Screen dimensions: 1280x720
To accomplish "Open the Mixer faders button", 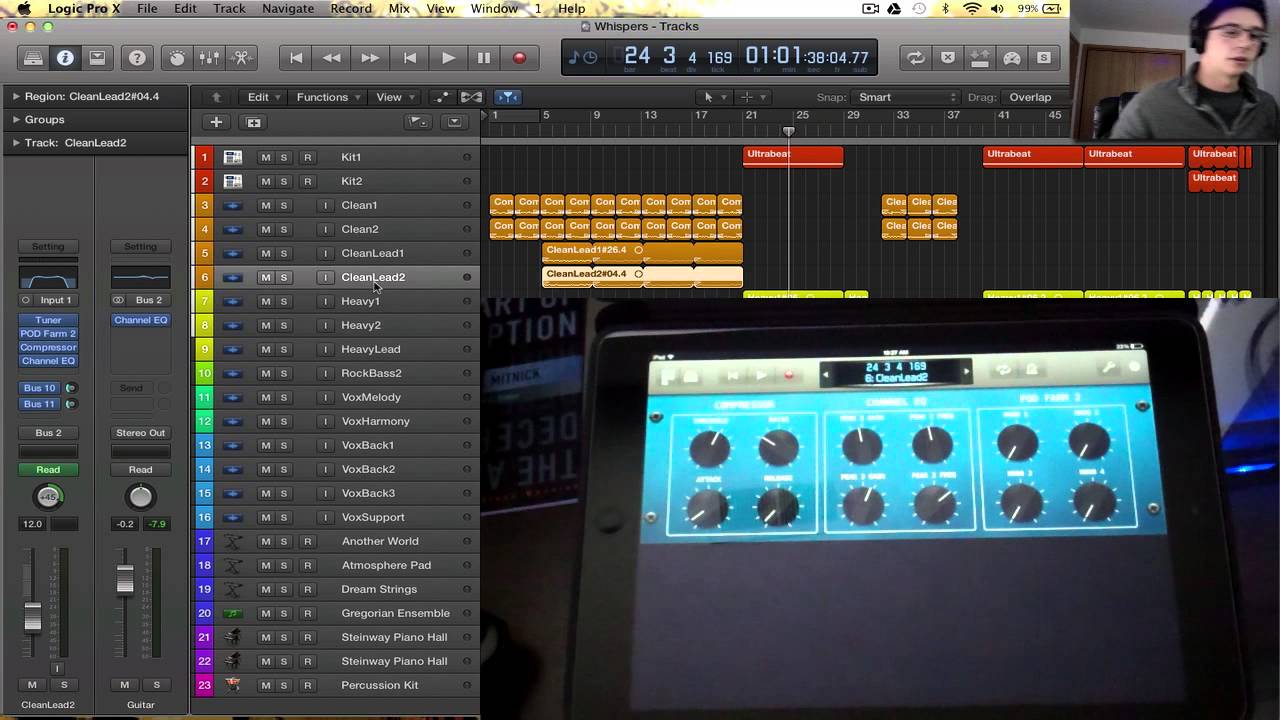I will 209,58.
